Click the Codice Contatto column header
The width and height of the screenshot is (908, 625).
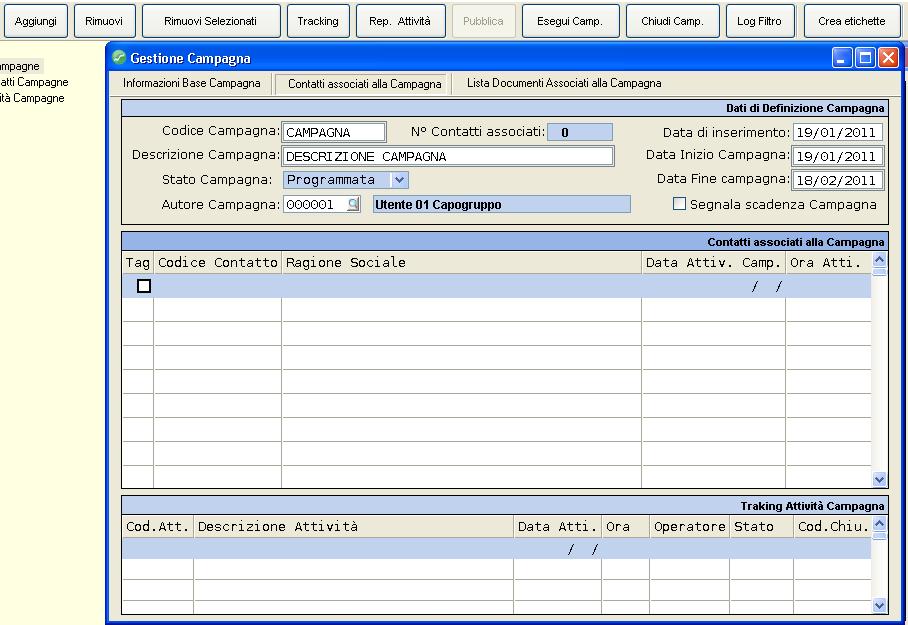218,262
